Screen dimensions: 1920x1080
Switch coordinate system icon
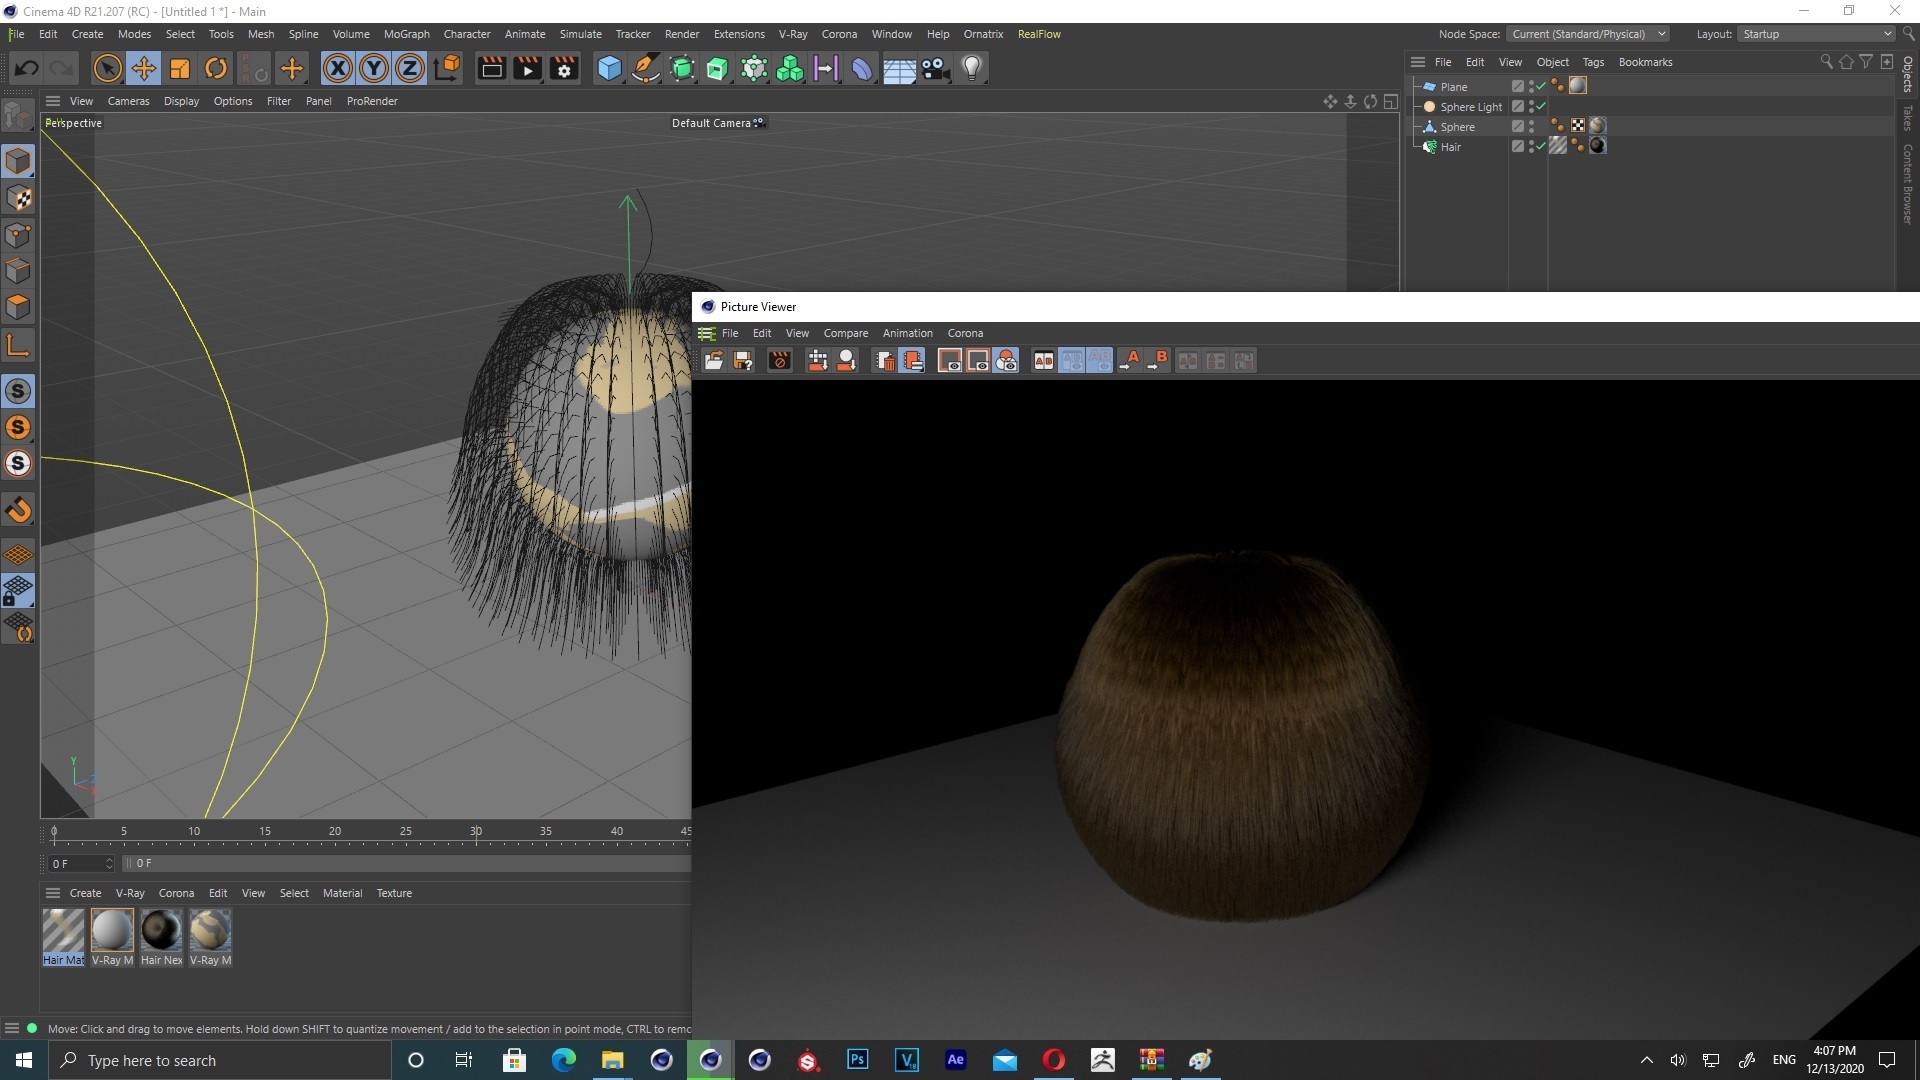[448, 68]
